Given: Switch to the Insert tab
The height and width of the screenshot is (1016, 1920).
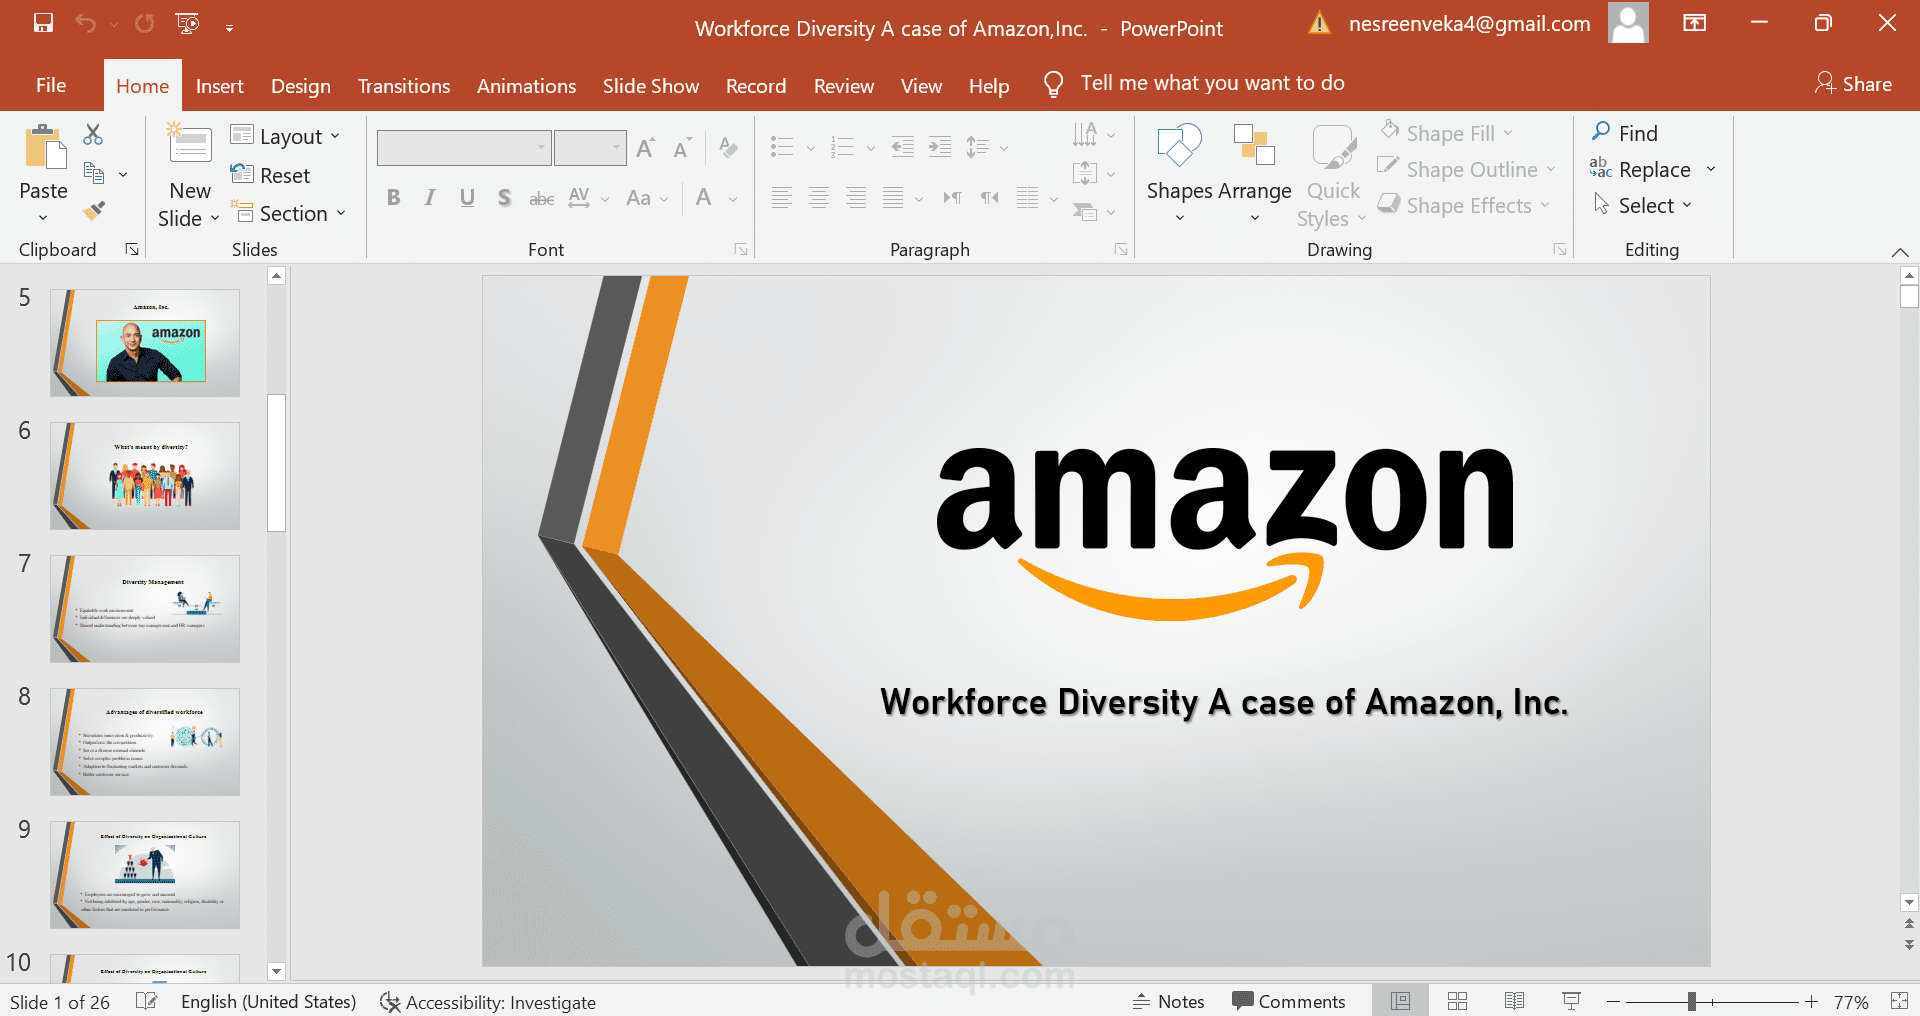Looking at the screenshot, I should (x=220, y=86).
